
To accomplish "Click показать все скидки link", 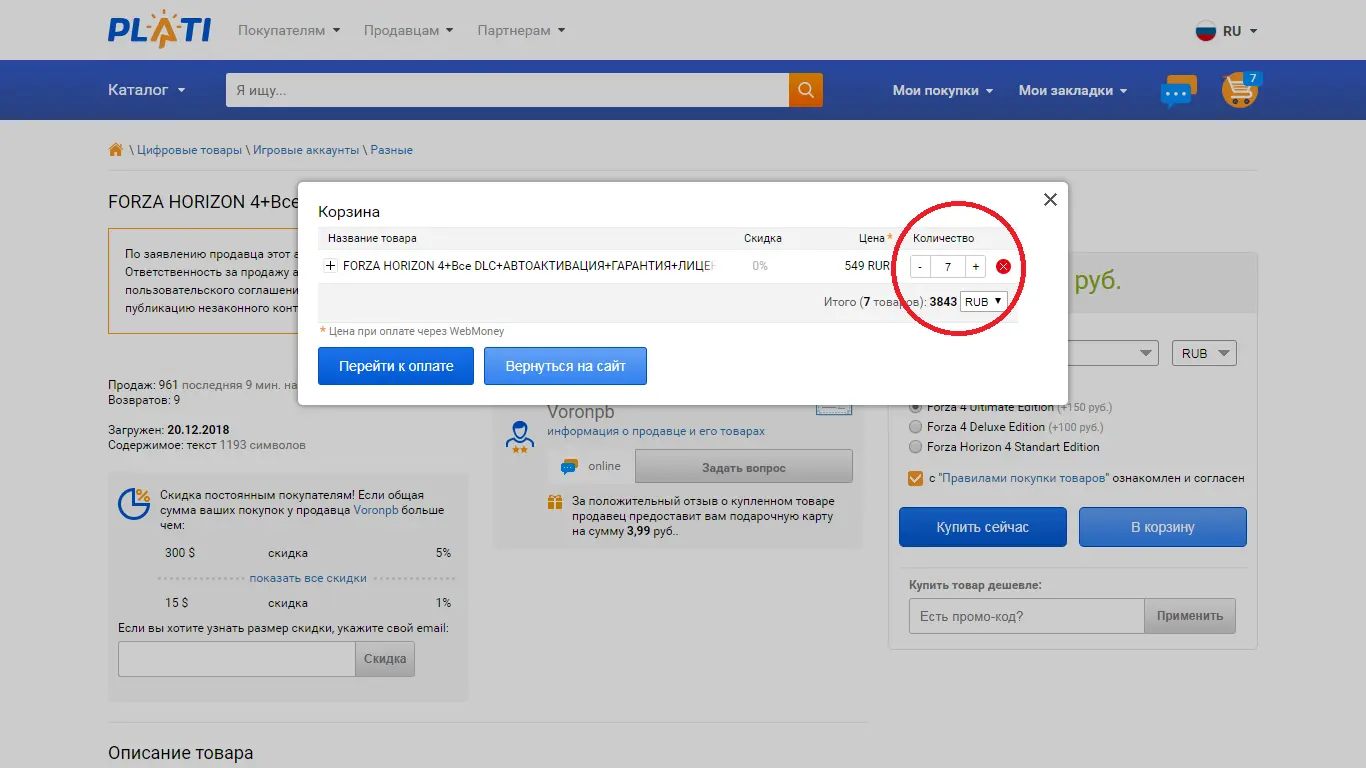I will click(x=308, y=578).
